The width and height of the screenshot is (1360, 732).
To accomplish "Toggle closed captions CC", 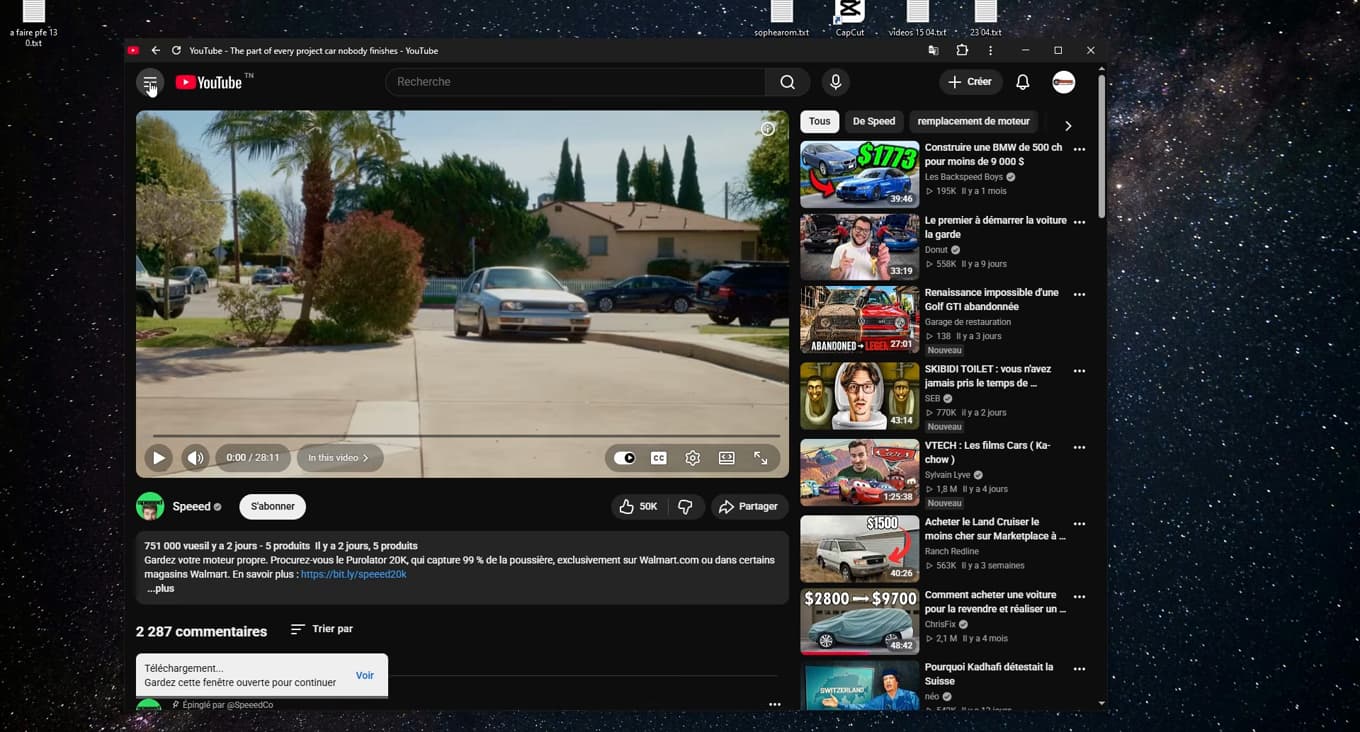I will (x=659, y=458).
